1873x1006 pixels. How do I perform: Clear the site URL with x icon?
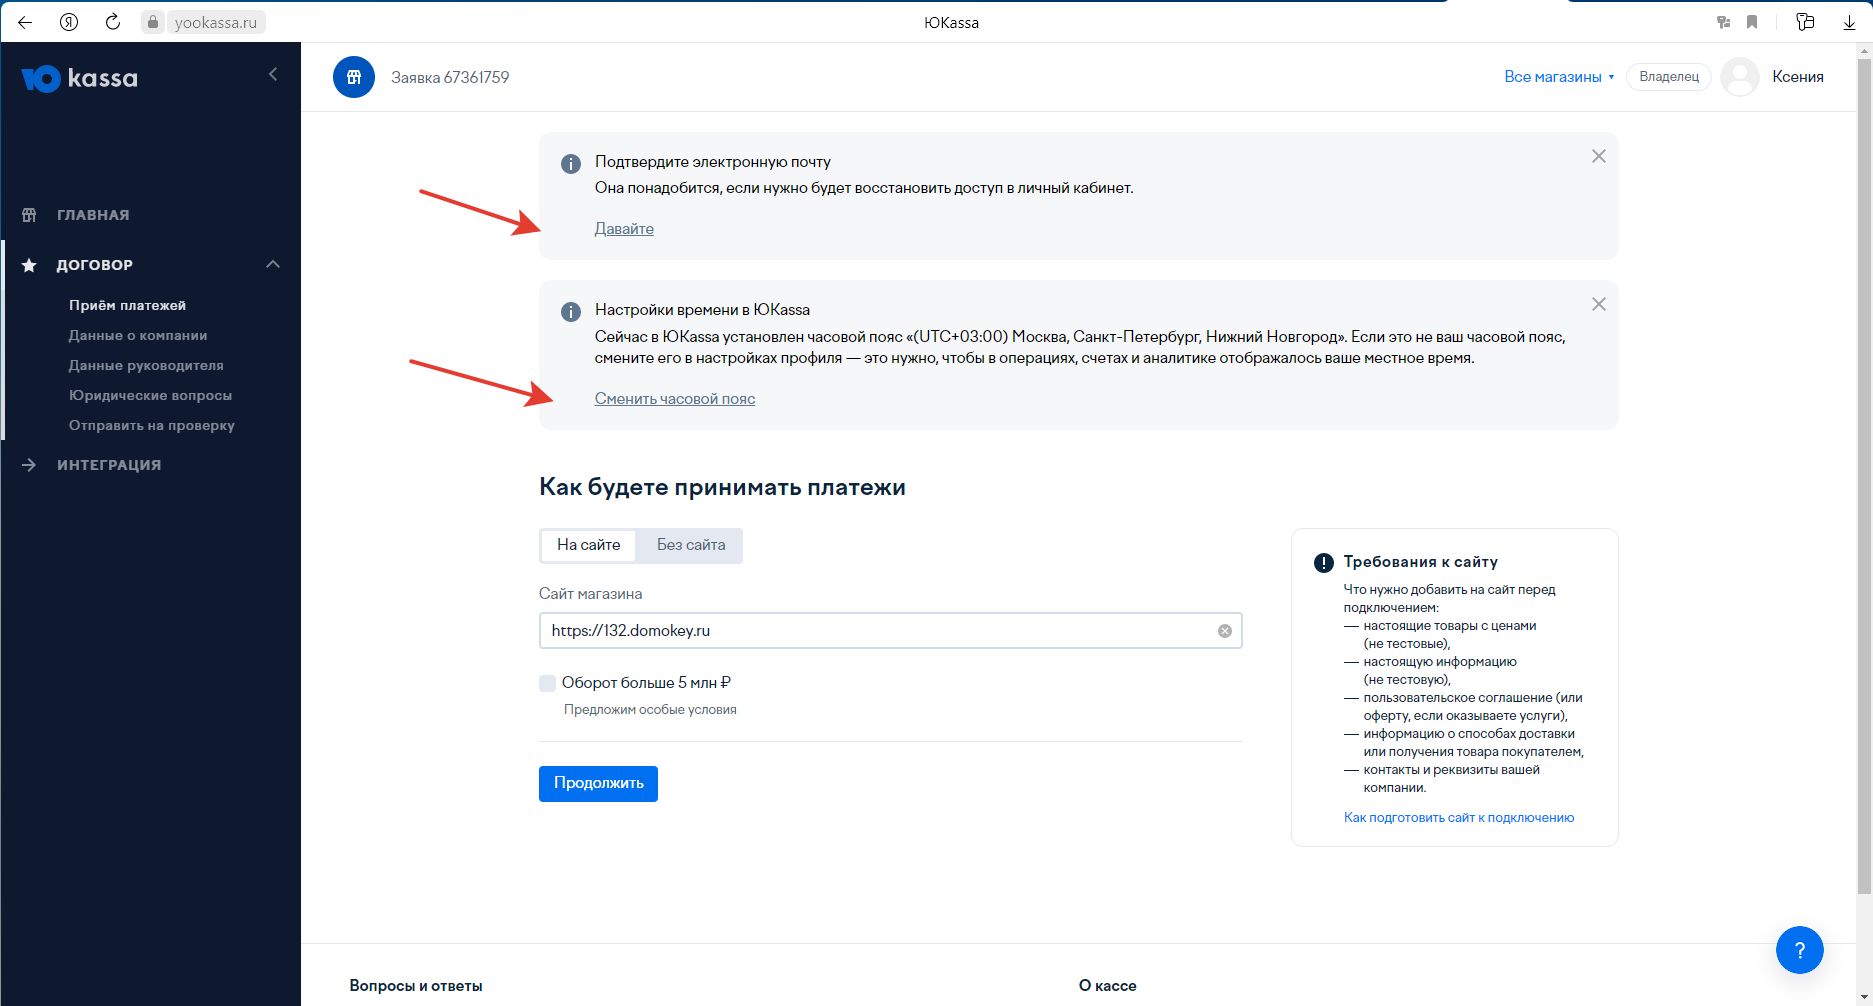pyautogui.click(x=1224, y=631)
